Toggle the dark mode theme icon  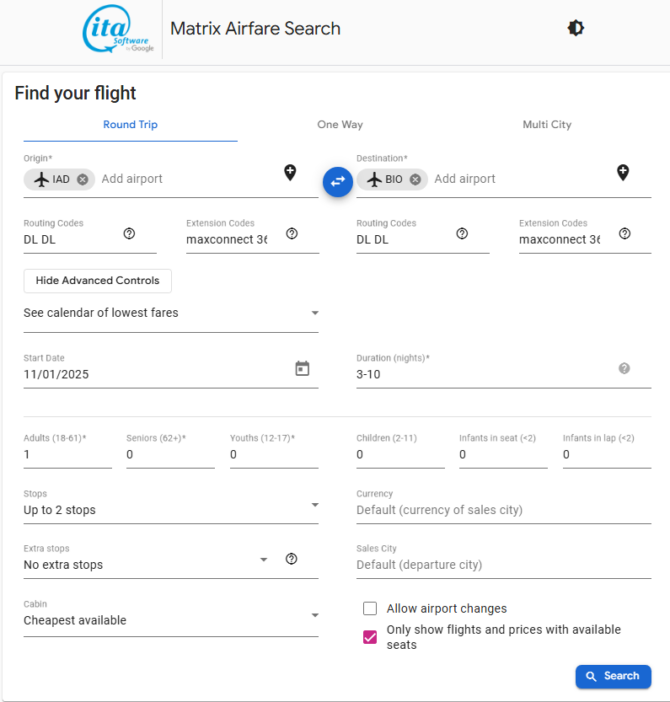tap(575, 28)
